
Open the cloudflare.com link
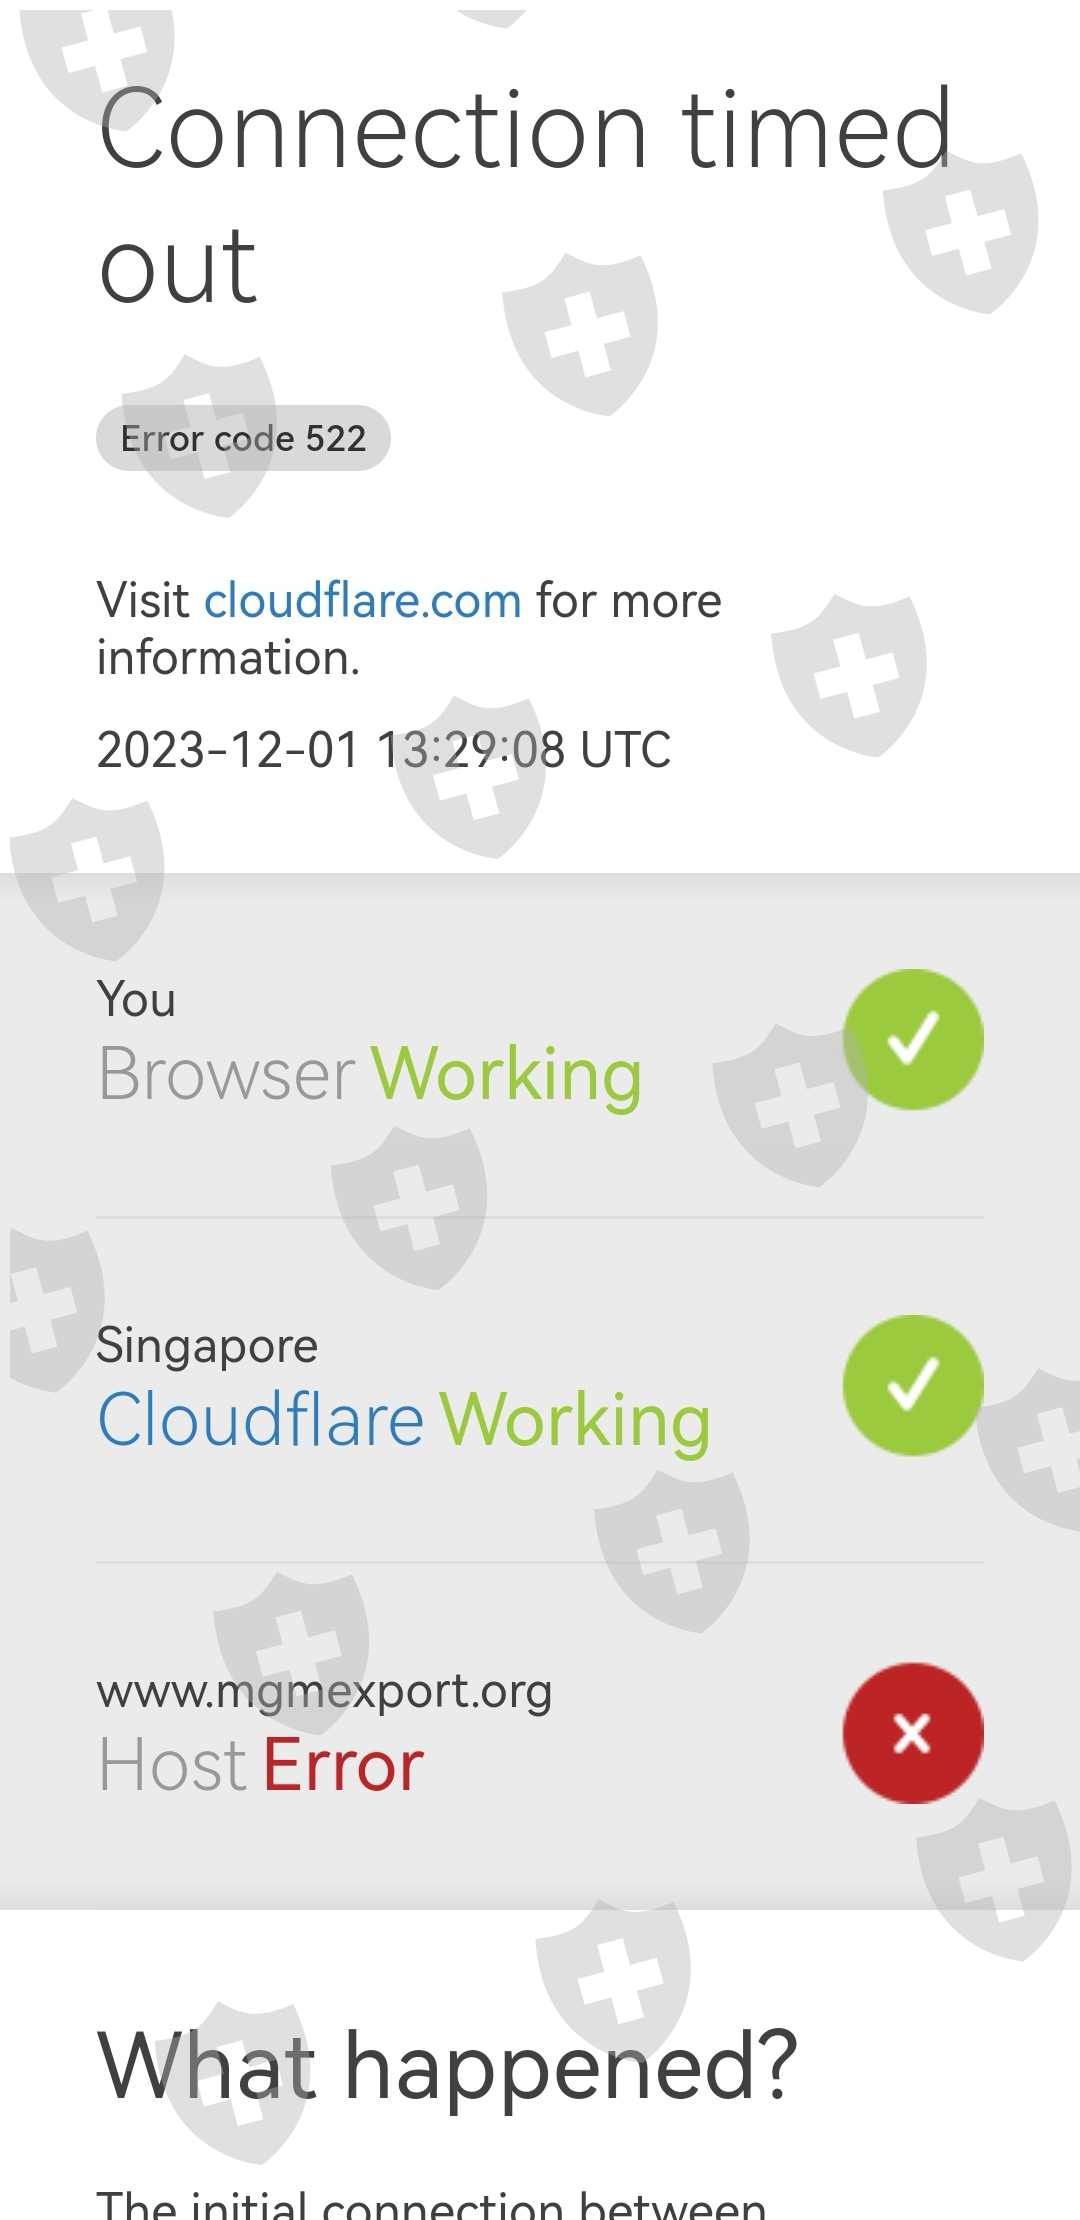[x=362, y=601]
